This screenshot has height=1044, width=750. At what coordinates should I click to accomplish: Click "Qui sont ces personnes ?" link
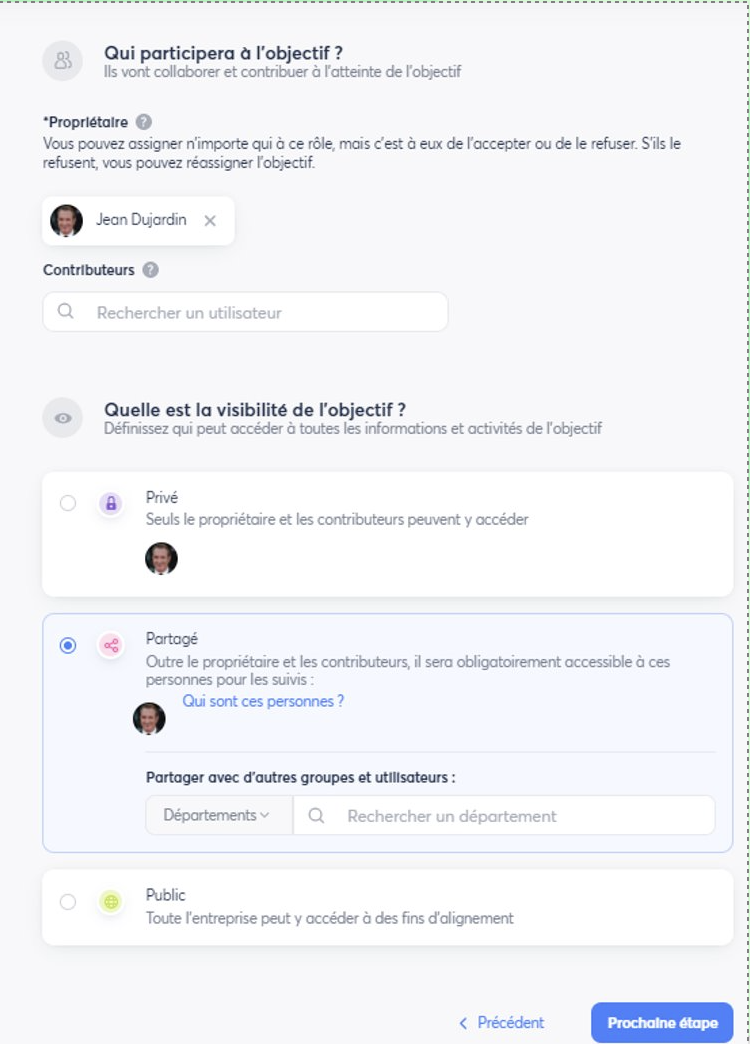263,701
